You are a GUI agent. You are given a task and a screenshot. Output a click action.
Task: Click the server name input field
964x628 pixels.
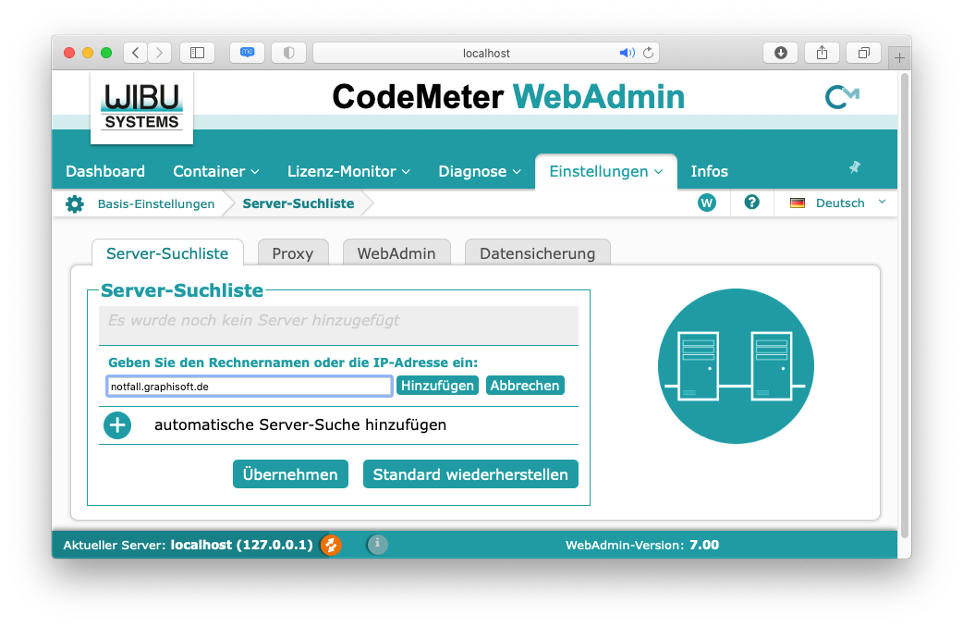point(249,386)
